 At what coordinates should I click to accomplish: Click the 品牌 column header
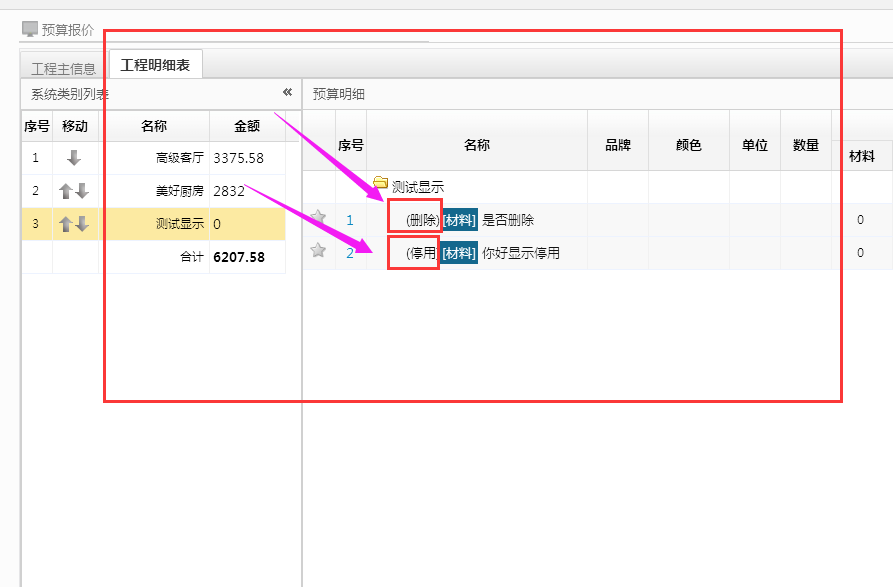(618, 145)
